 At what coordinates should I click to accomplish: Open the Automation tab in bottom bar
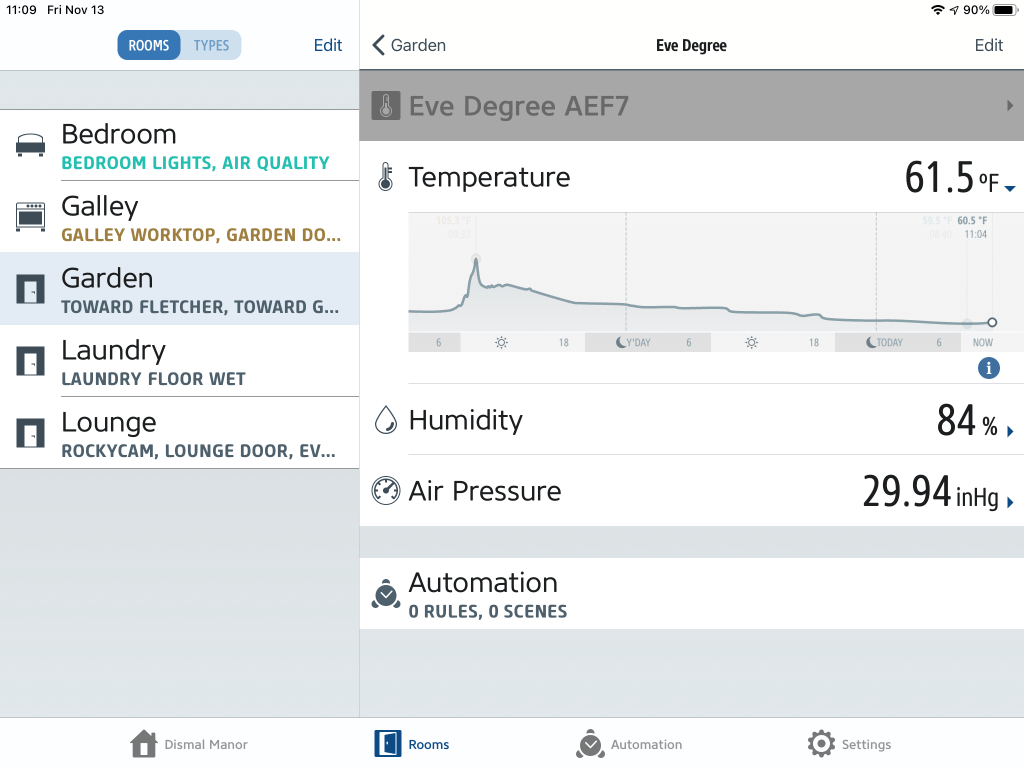tap(629, 744)
